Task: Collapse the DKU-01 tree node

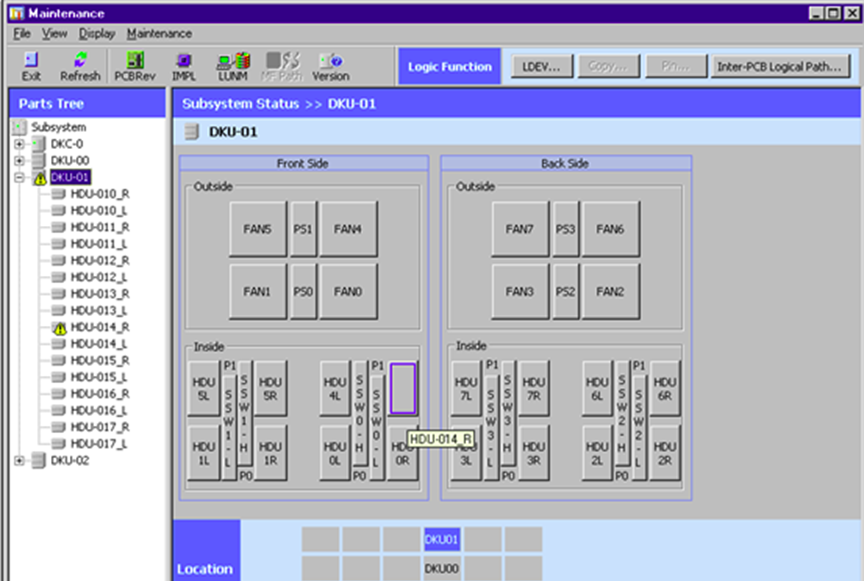Action: (19, 178)
